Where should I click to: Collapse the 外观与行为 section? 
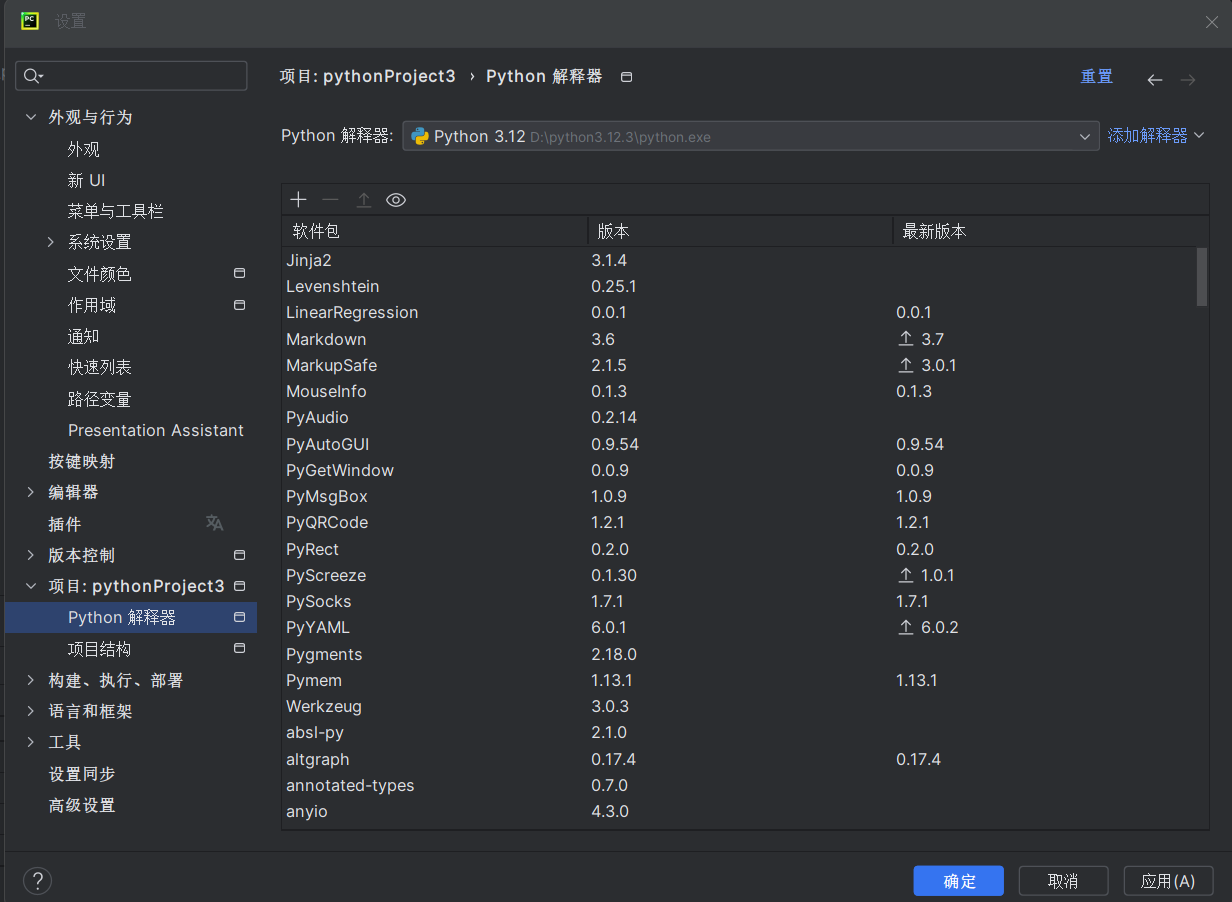[31, 117]
